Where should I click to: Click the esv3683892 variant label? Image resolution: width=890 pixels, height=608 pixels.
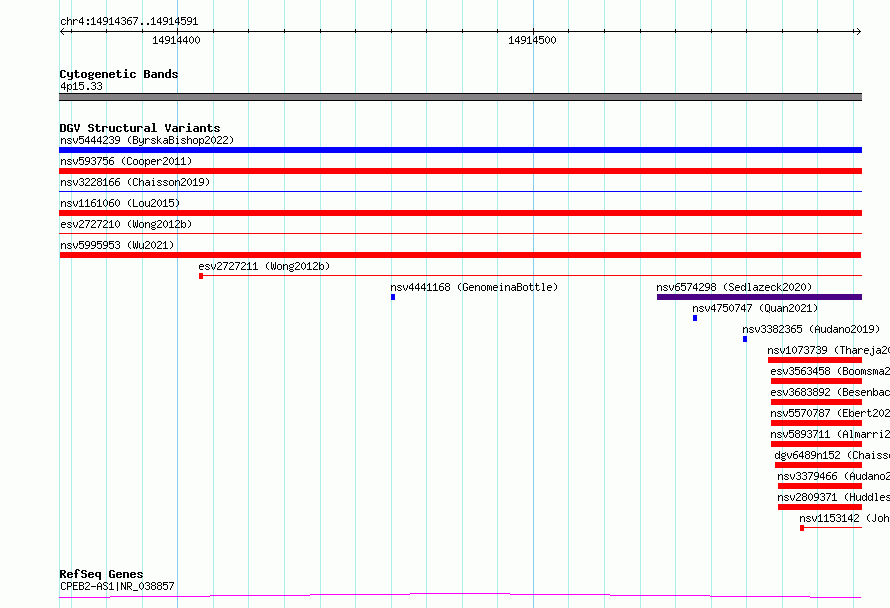pos(830,392)
